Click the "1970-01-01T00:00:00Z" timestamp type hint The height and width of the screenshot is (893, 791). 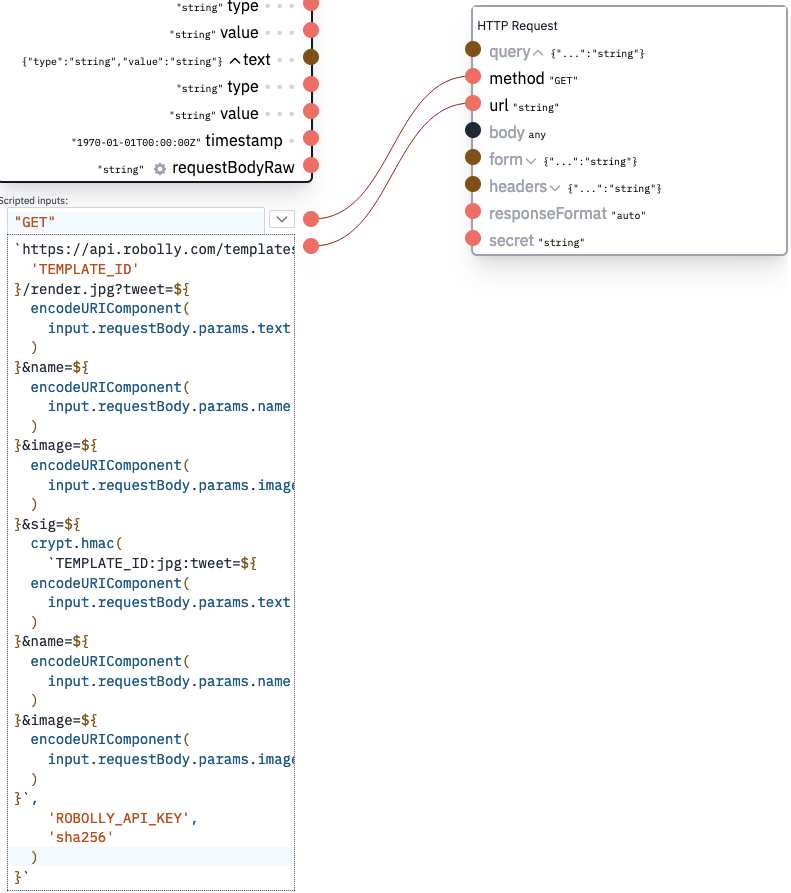(136, 142)
